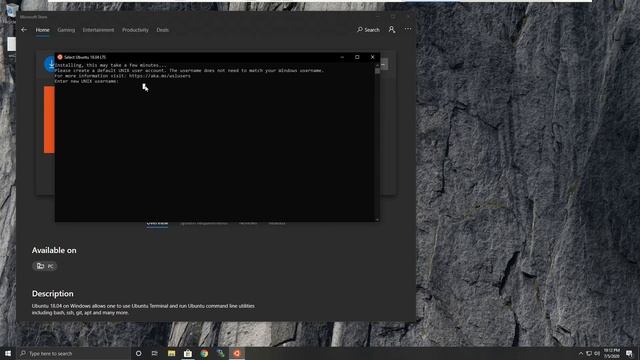The width and height of the screenshot is (640, 360).
Task: Select the Productivity tab
Action: pos(135,30)
